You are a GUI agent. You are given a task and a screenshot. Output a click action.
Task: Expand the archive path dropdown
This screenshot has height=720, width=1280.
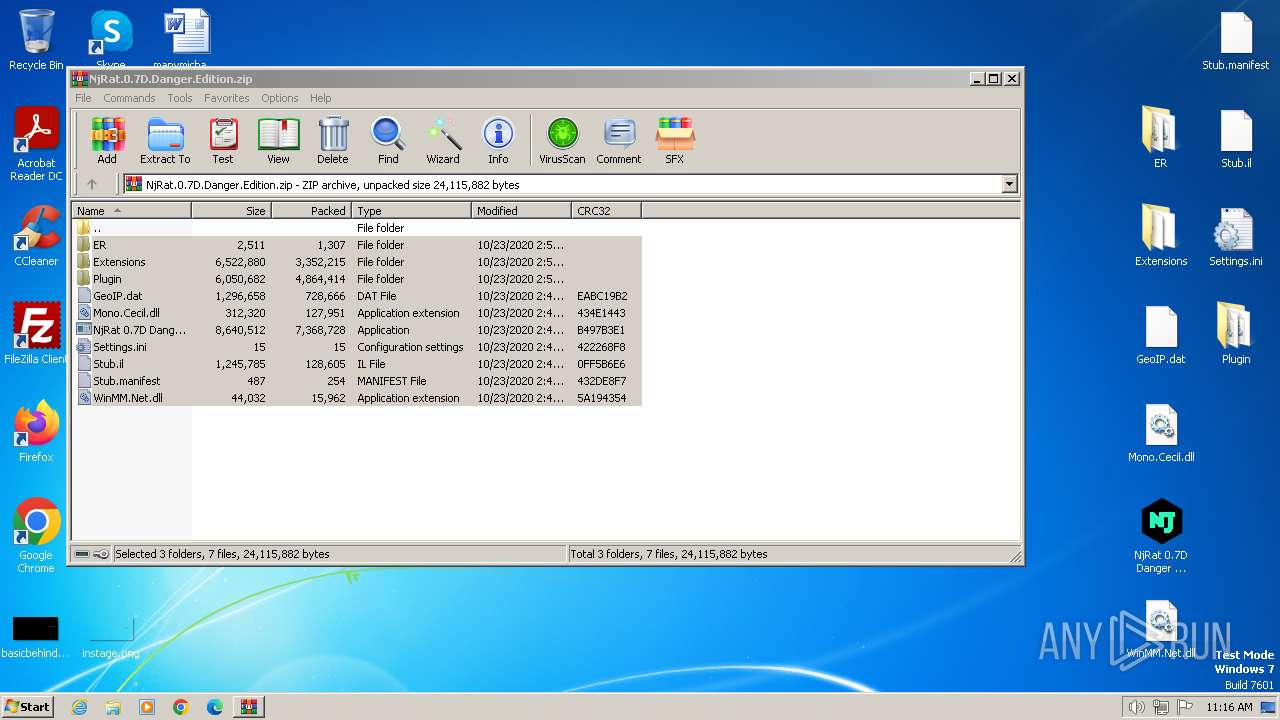1009,184
